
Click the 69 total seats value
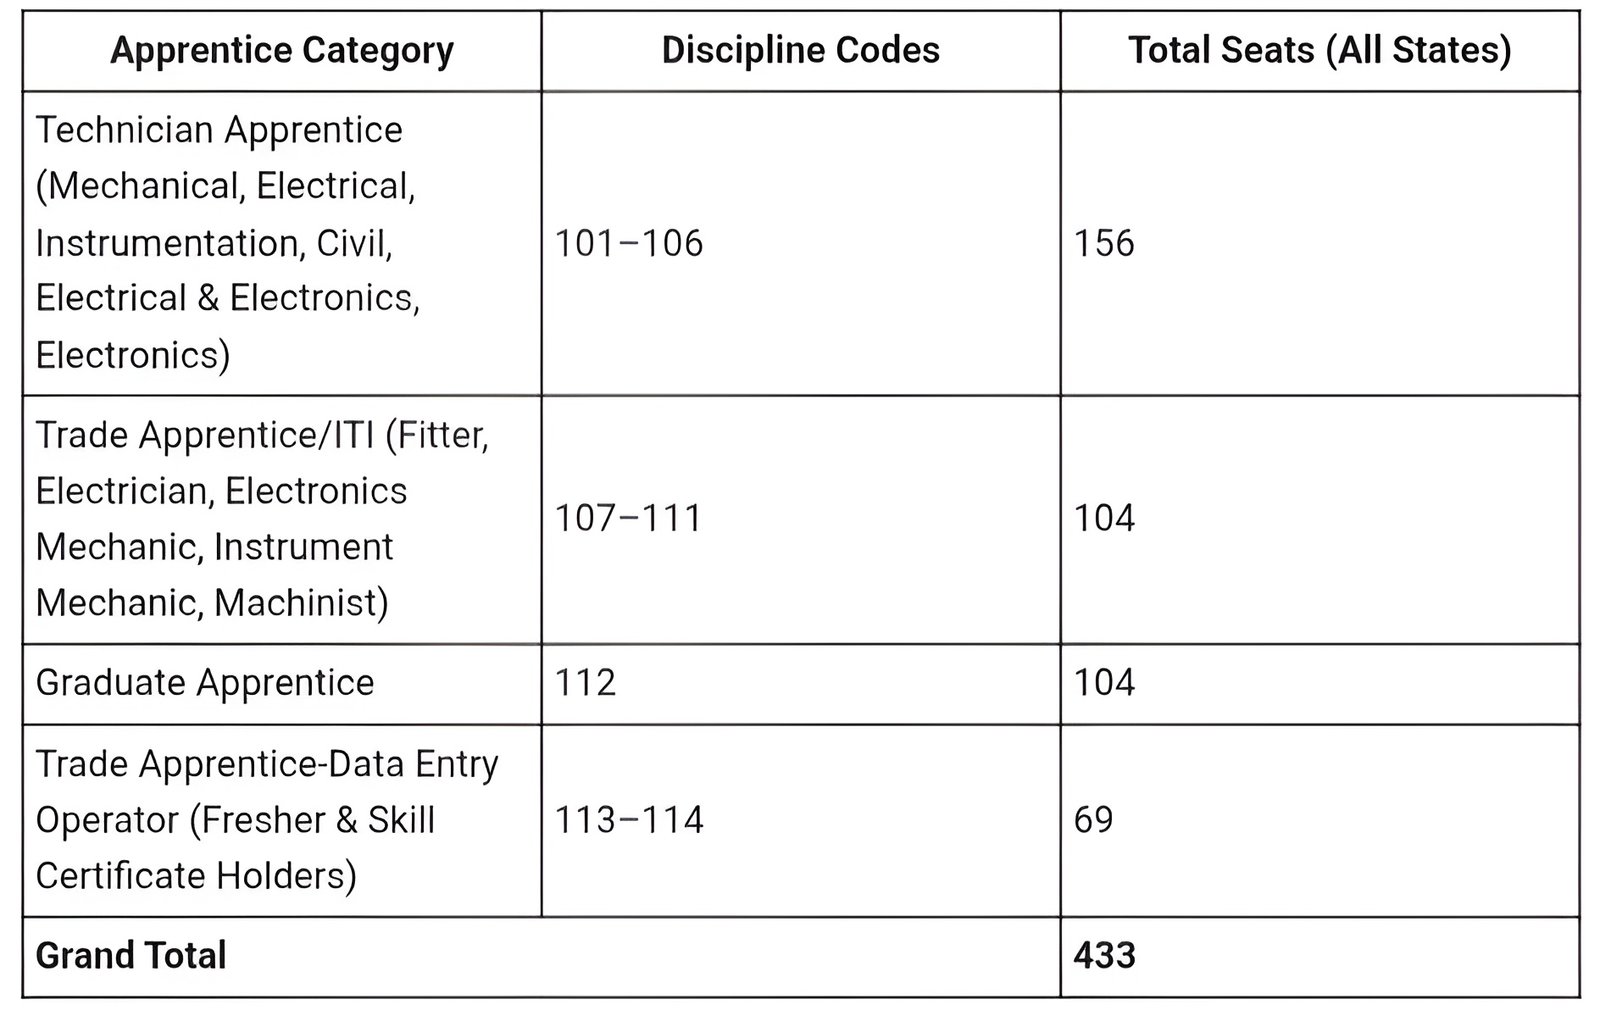1093,820
